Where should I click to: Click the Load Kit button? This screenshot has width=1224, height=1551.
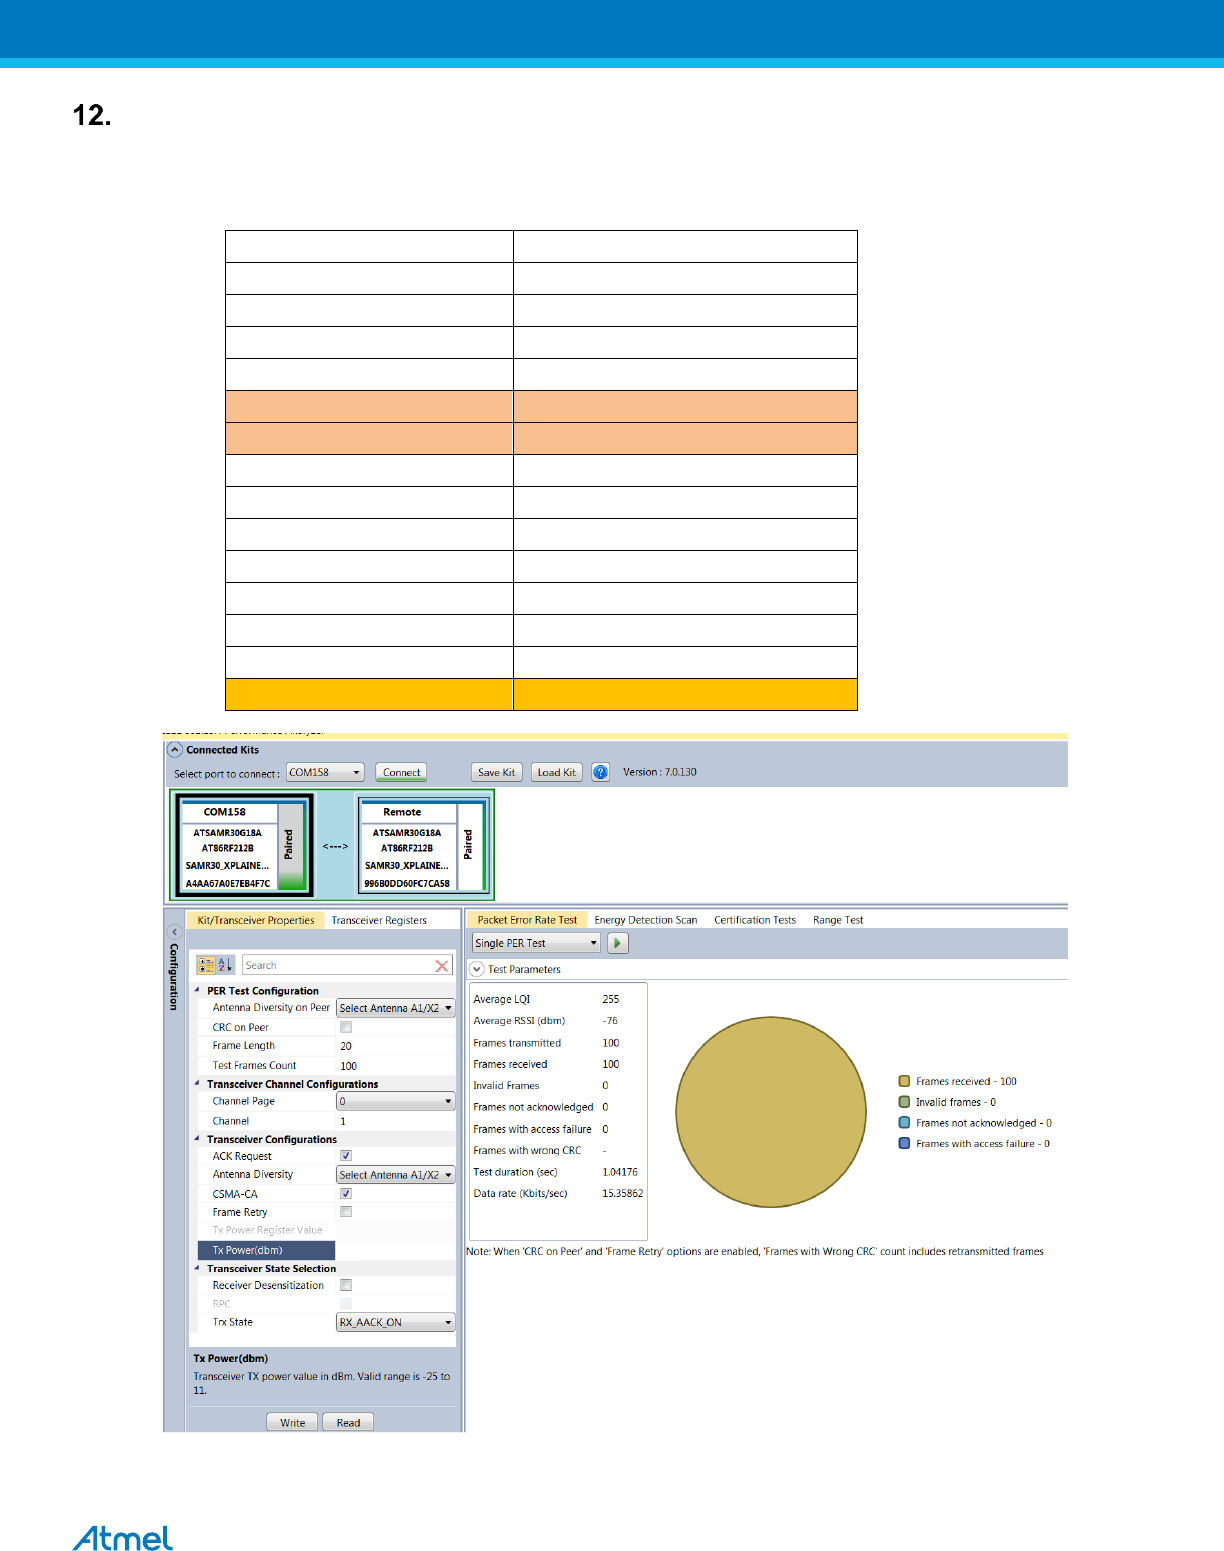(556, 772)
